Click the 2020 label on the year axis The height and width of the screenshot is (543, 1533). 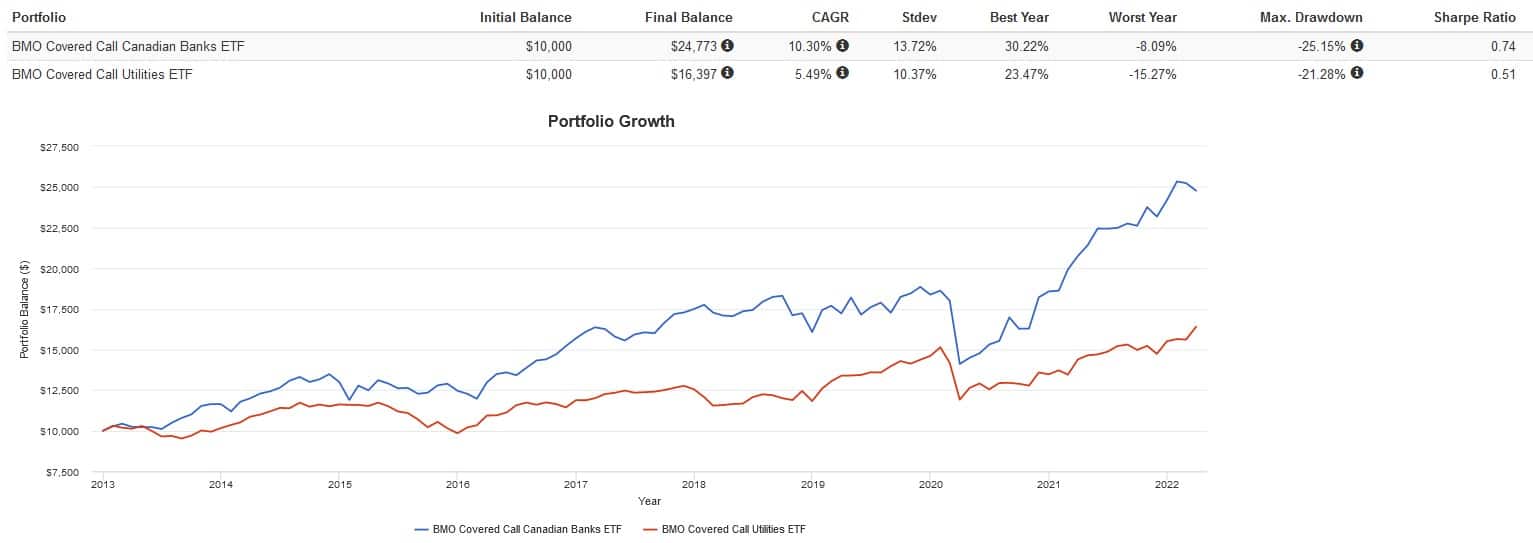pos(930,485)
